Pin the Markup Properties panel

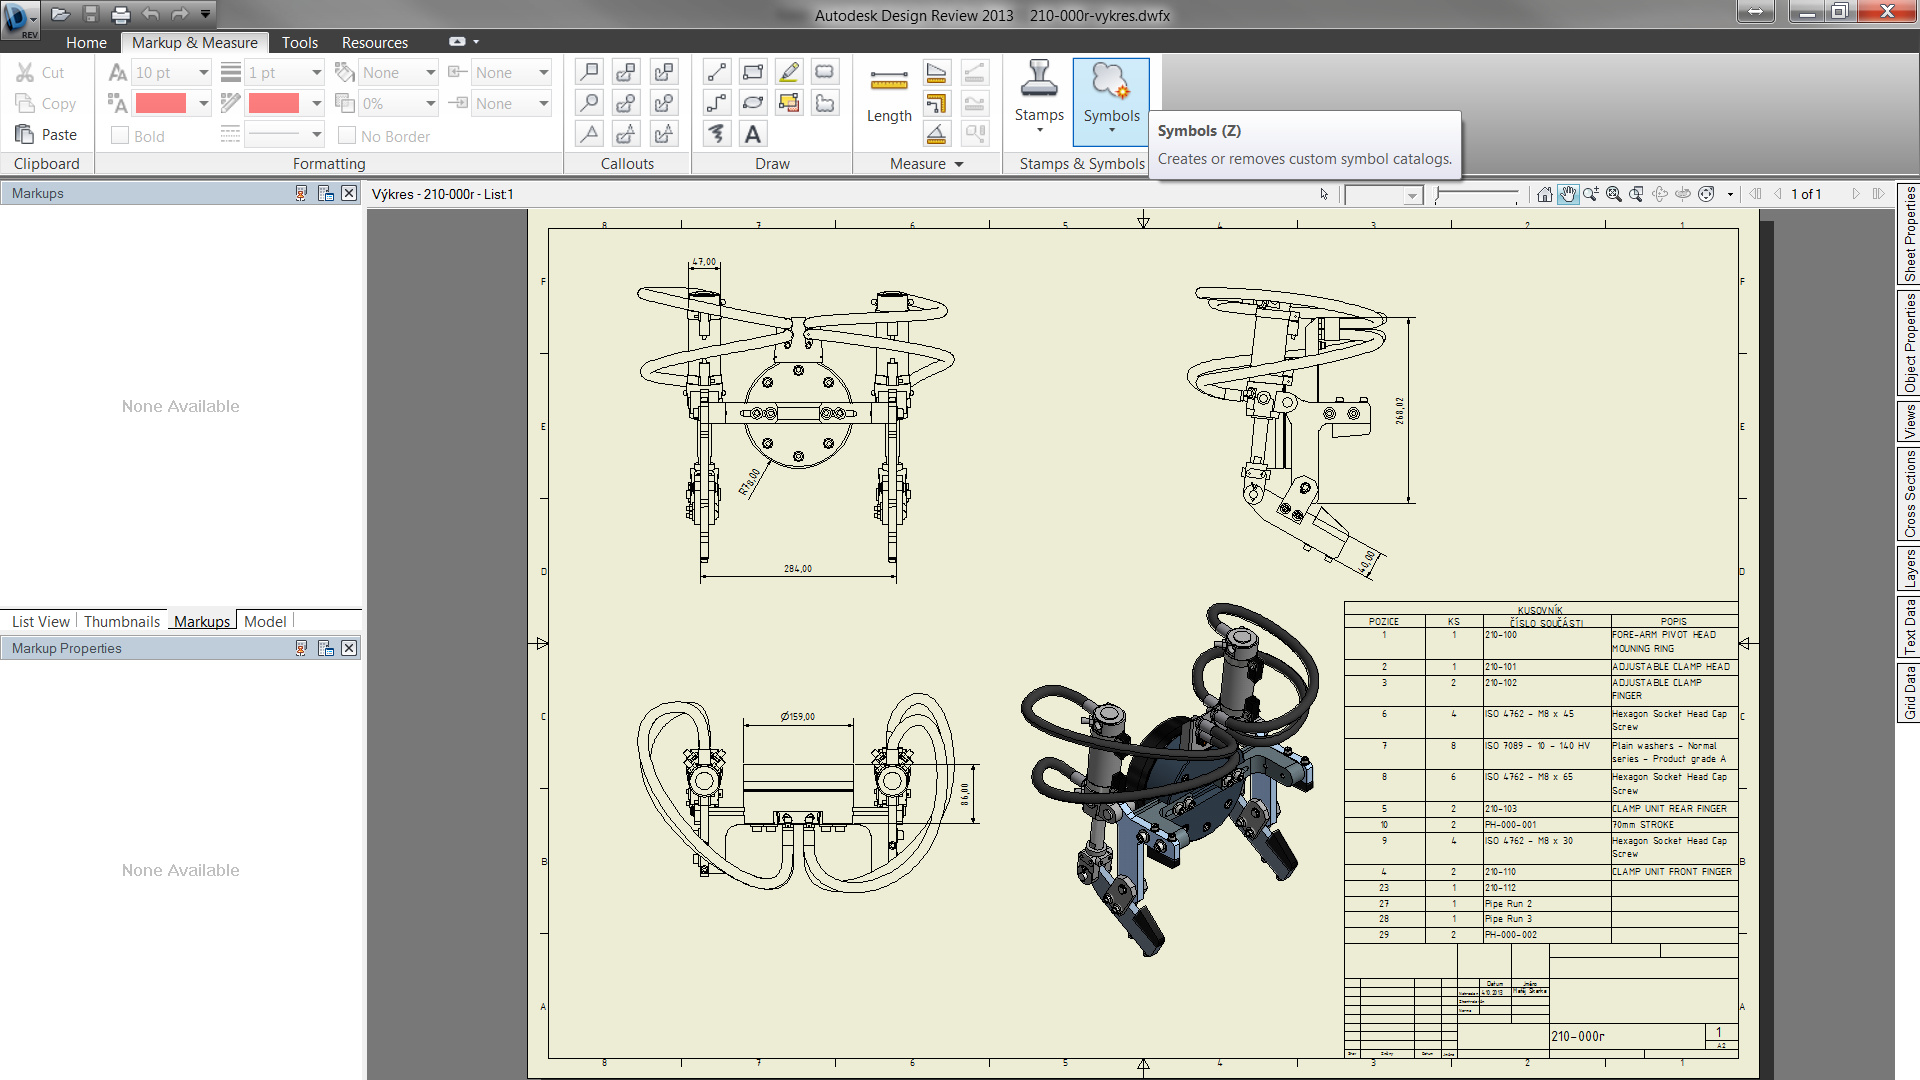coord(301,648)
